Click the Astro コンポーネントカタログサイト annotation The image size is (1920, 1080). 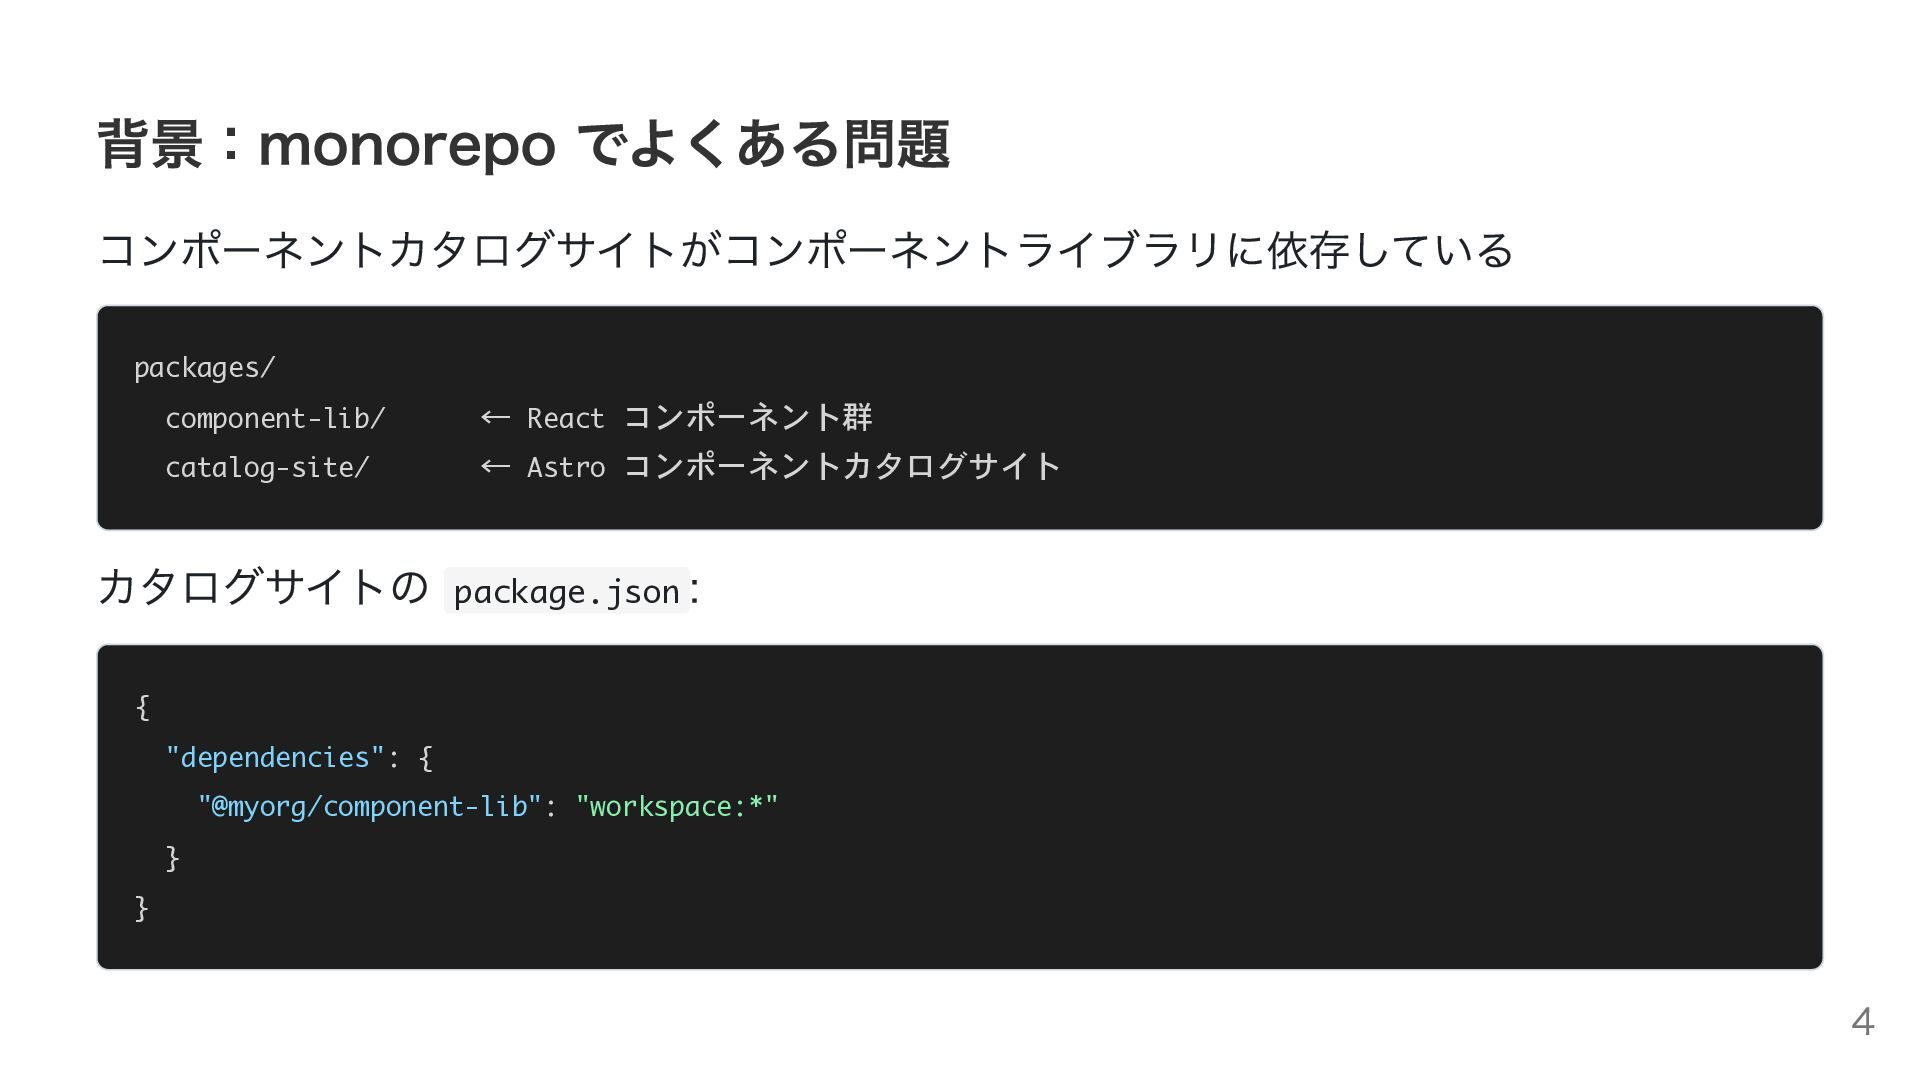click(x=793, y=466)
